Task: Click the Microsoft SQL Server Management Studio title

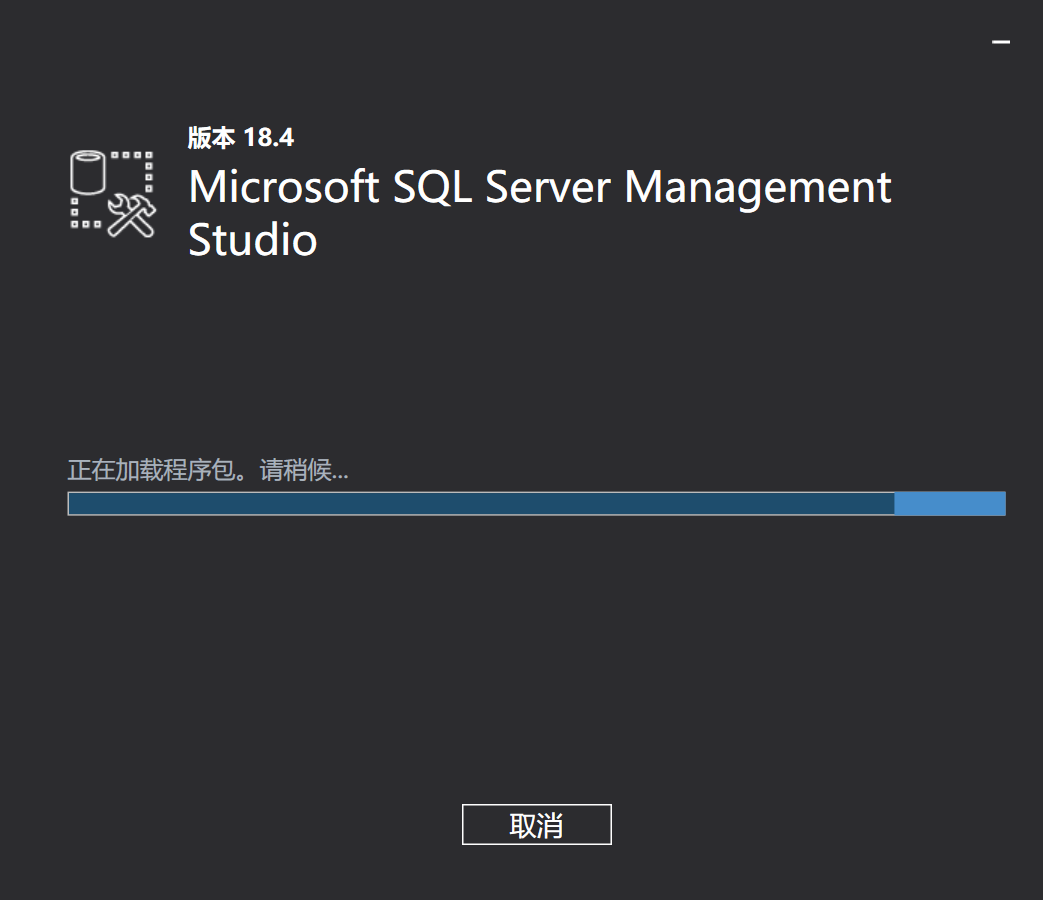Action: coord(539,213)
